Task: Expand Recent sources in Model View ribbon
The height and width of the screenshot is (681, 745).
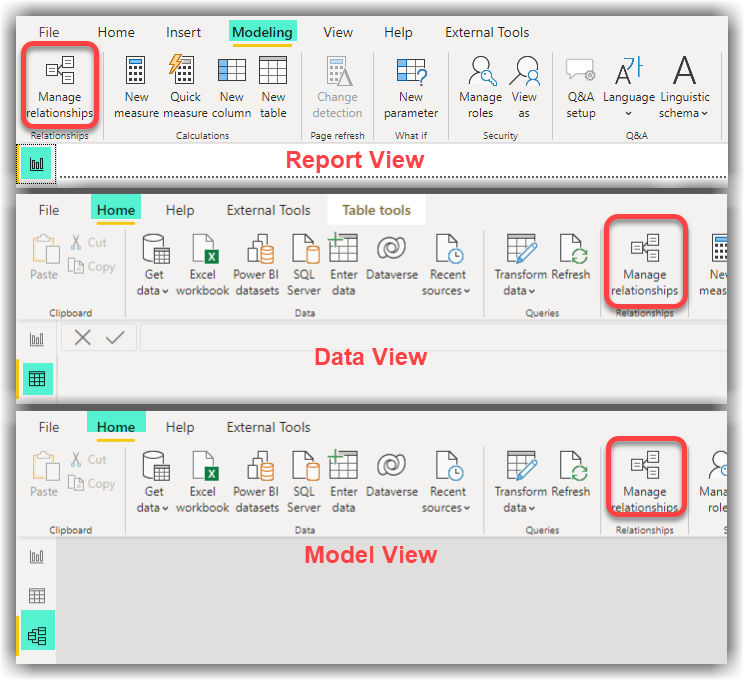Action: coord(446,482)
